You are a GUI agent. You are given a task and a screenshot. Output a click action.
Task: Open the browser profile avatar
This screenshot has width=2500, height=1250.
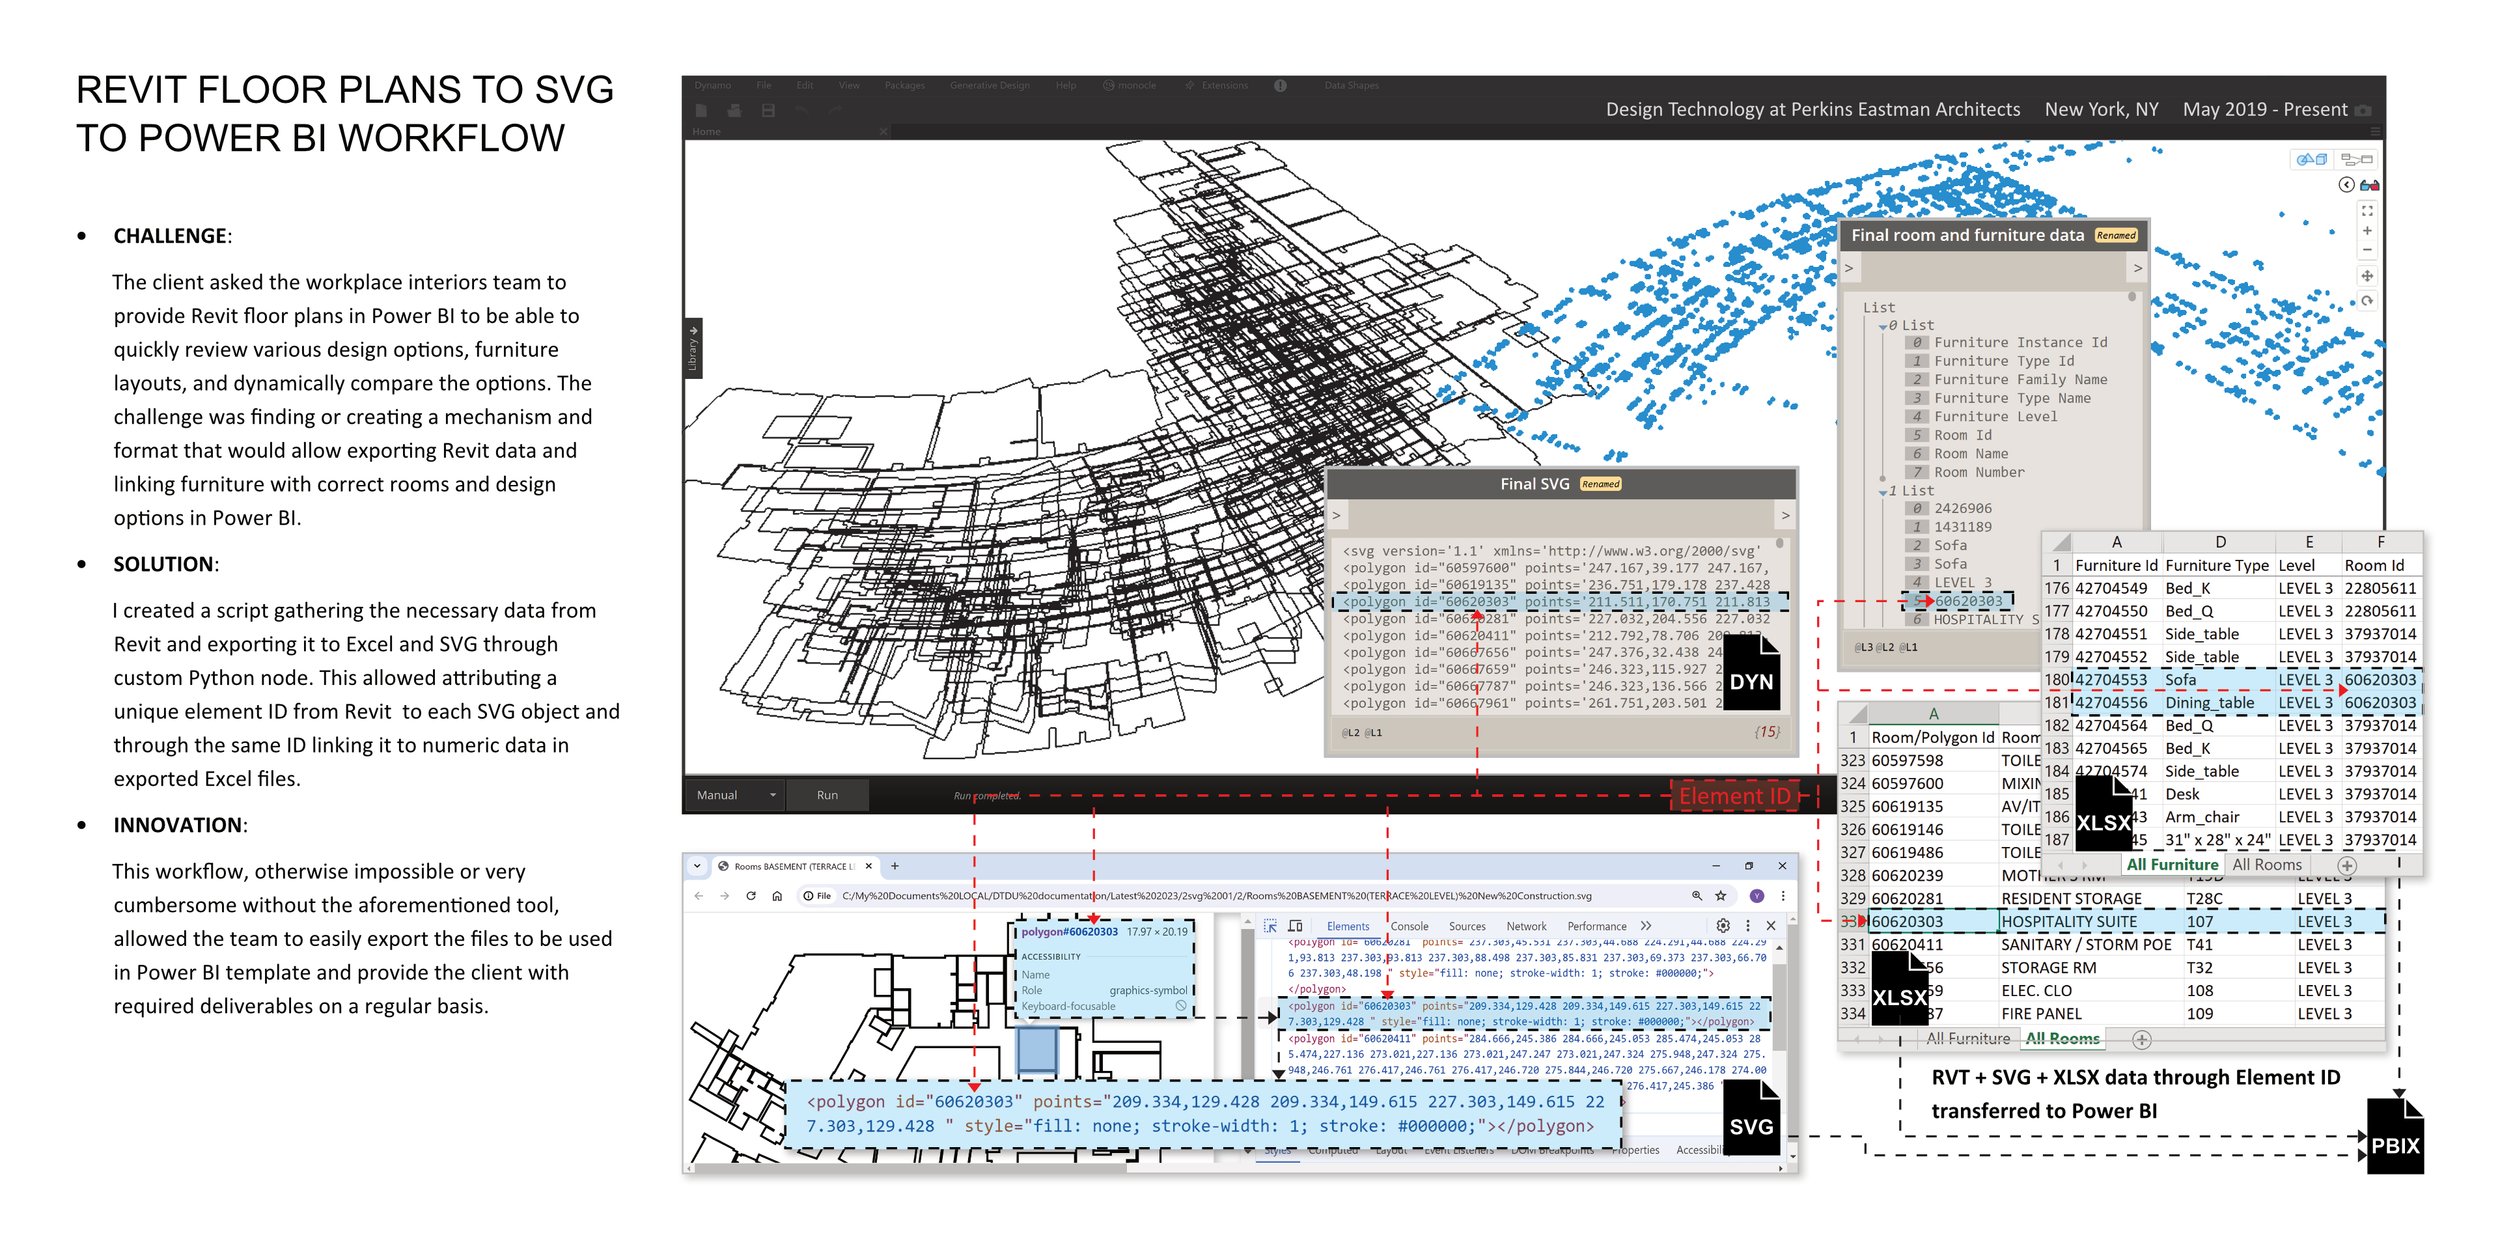tap(1757, 897)
